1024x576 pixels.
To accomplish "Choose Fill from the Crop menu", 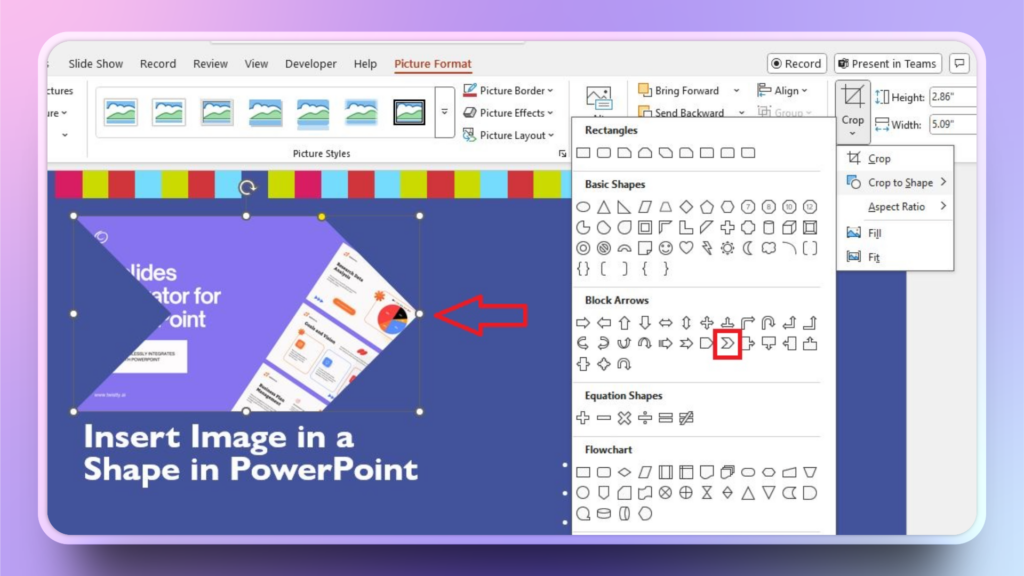I will point(874,233).
